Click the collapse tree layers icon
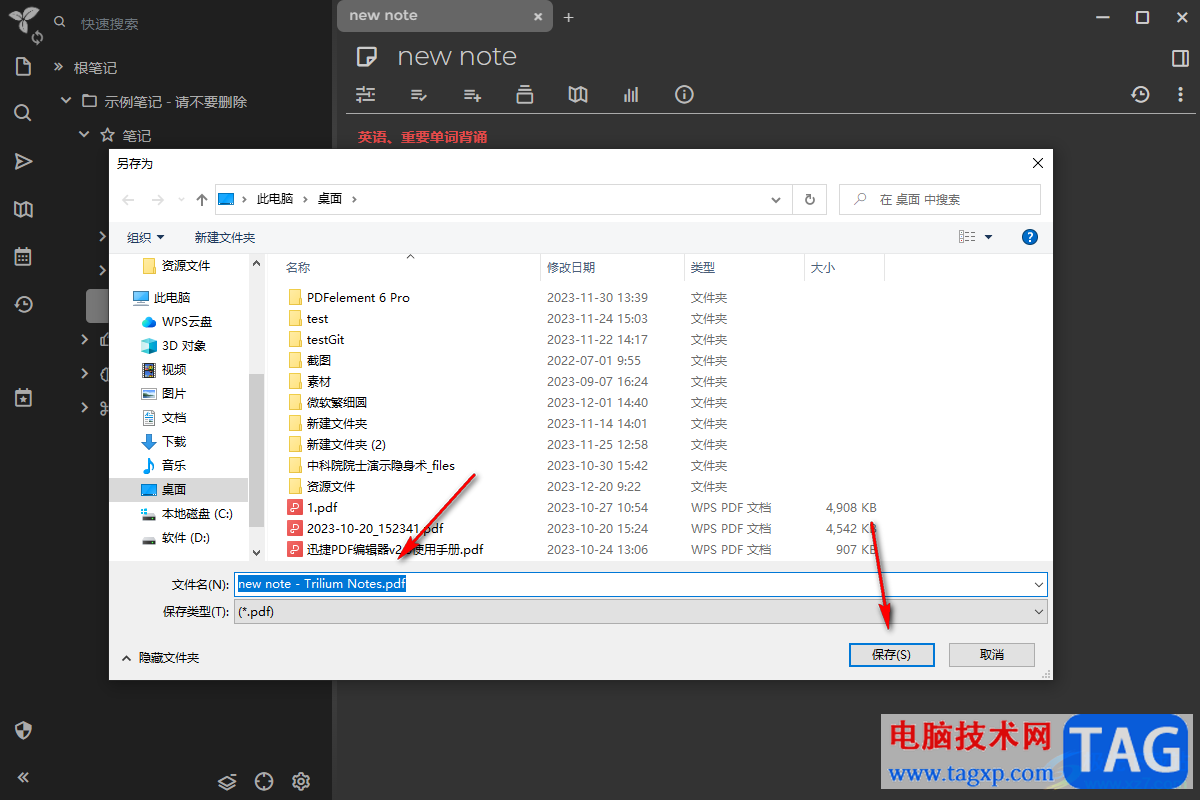This screenshot has height=800, width=1200. (227, 781)
